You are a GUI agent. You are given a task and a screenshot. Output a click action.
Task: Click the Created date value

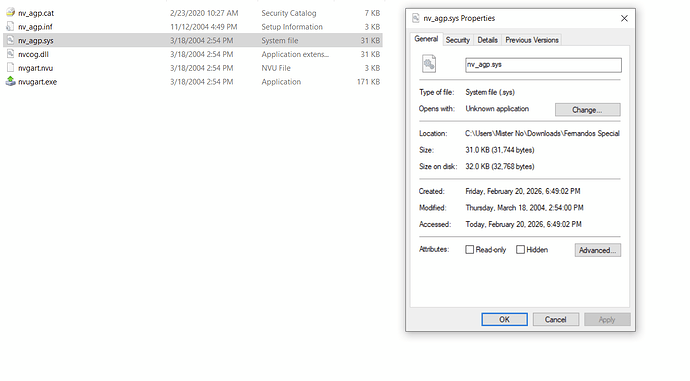pos(523,190)
